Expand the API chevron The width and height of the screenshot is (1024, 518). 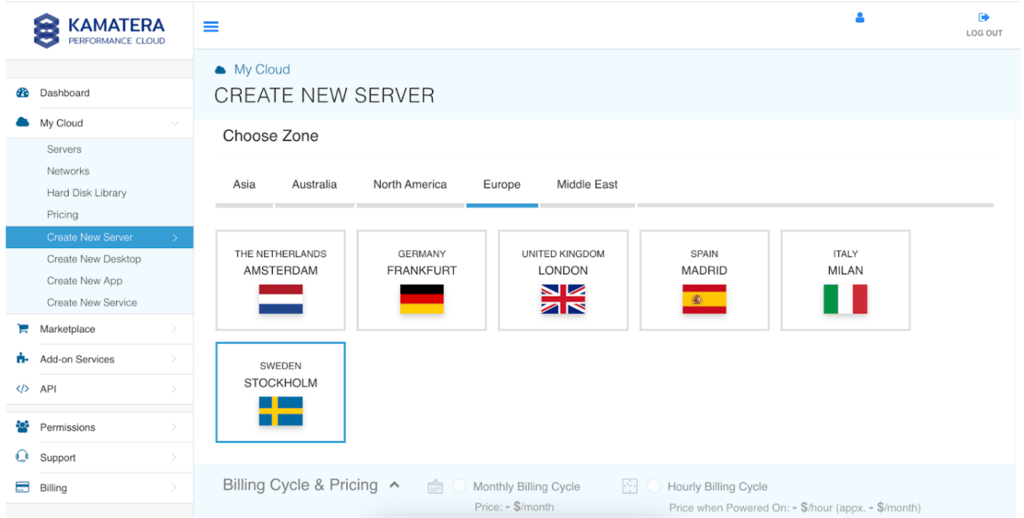pos(174,389)
